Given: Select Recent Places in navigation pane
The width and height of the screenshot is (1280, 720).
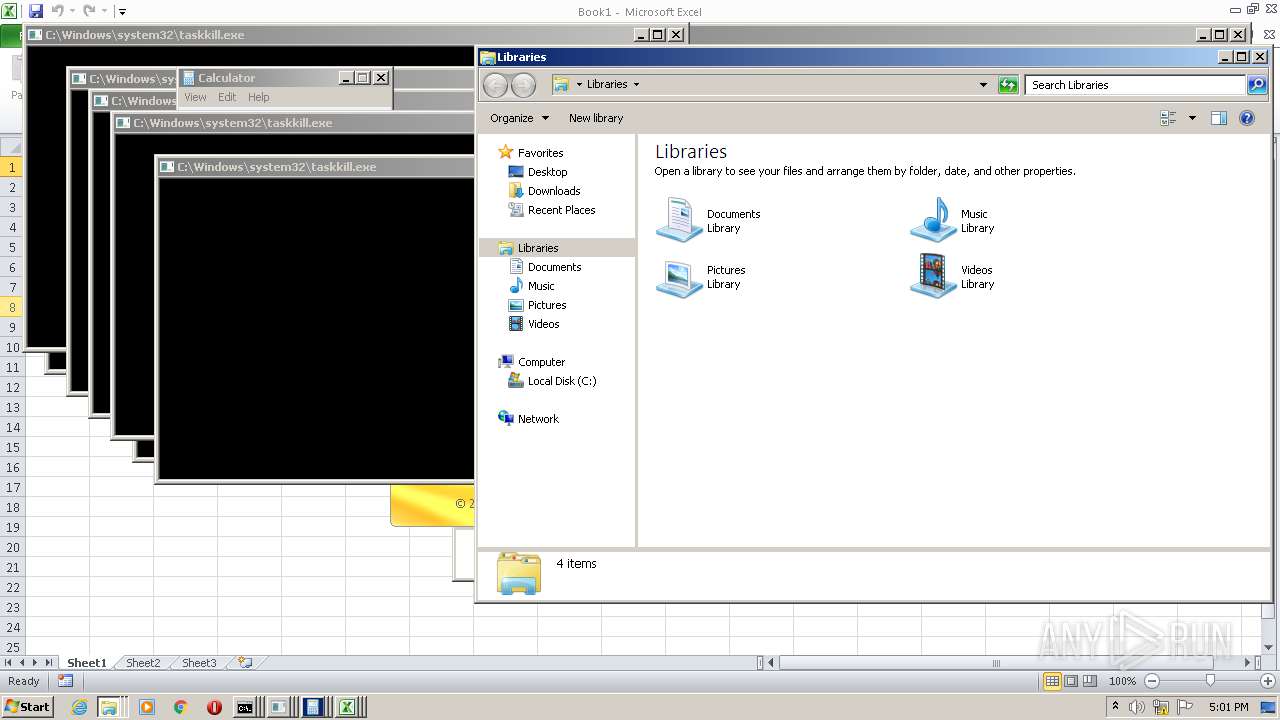Looking at the screenshot, I should [x=561, y=210].
